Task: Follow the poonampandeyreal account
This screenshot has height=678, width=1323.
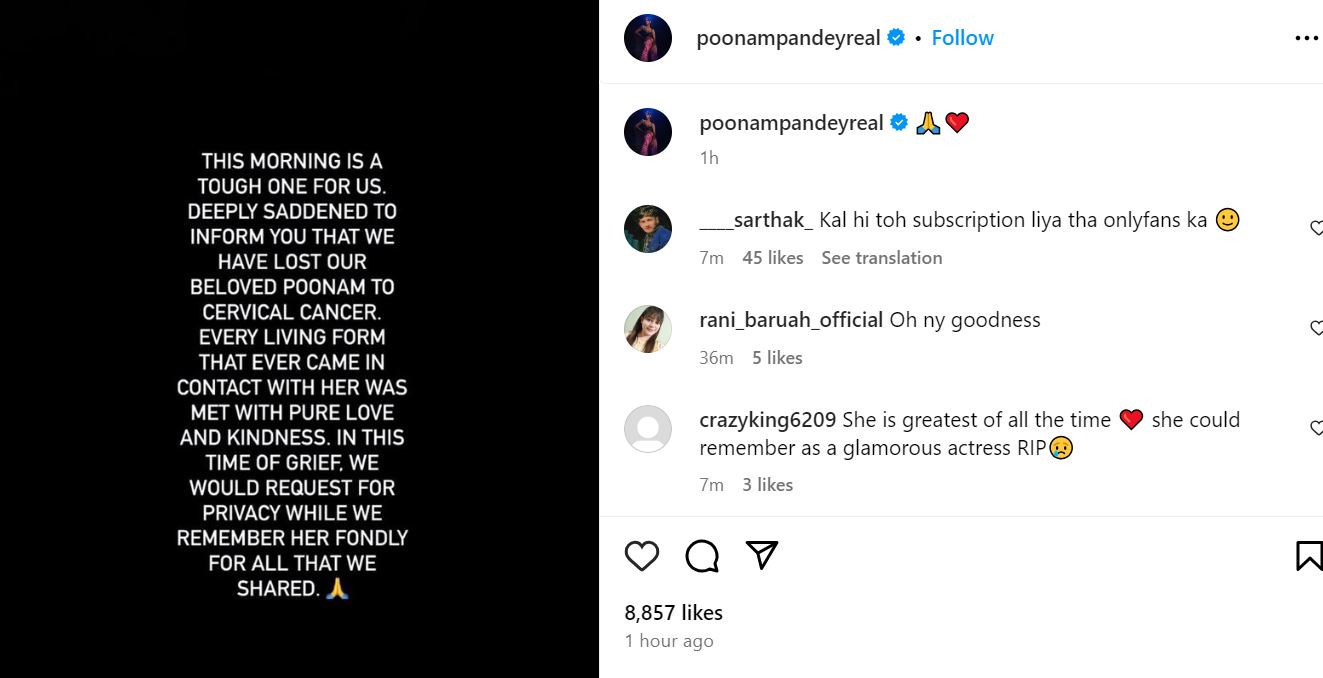Action: [x=962, y=38]
